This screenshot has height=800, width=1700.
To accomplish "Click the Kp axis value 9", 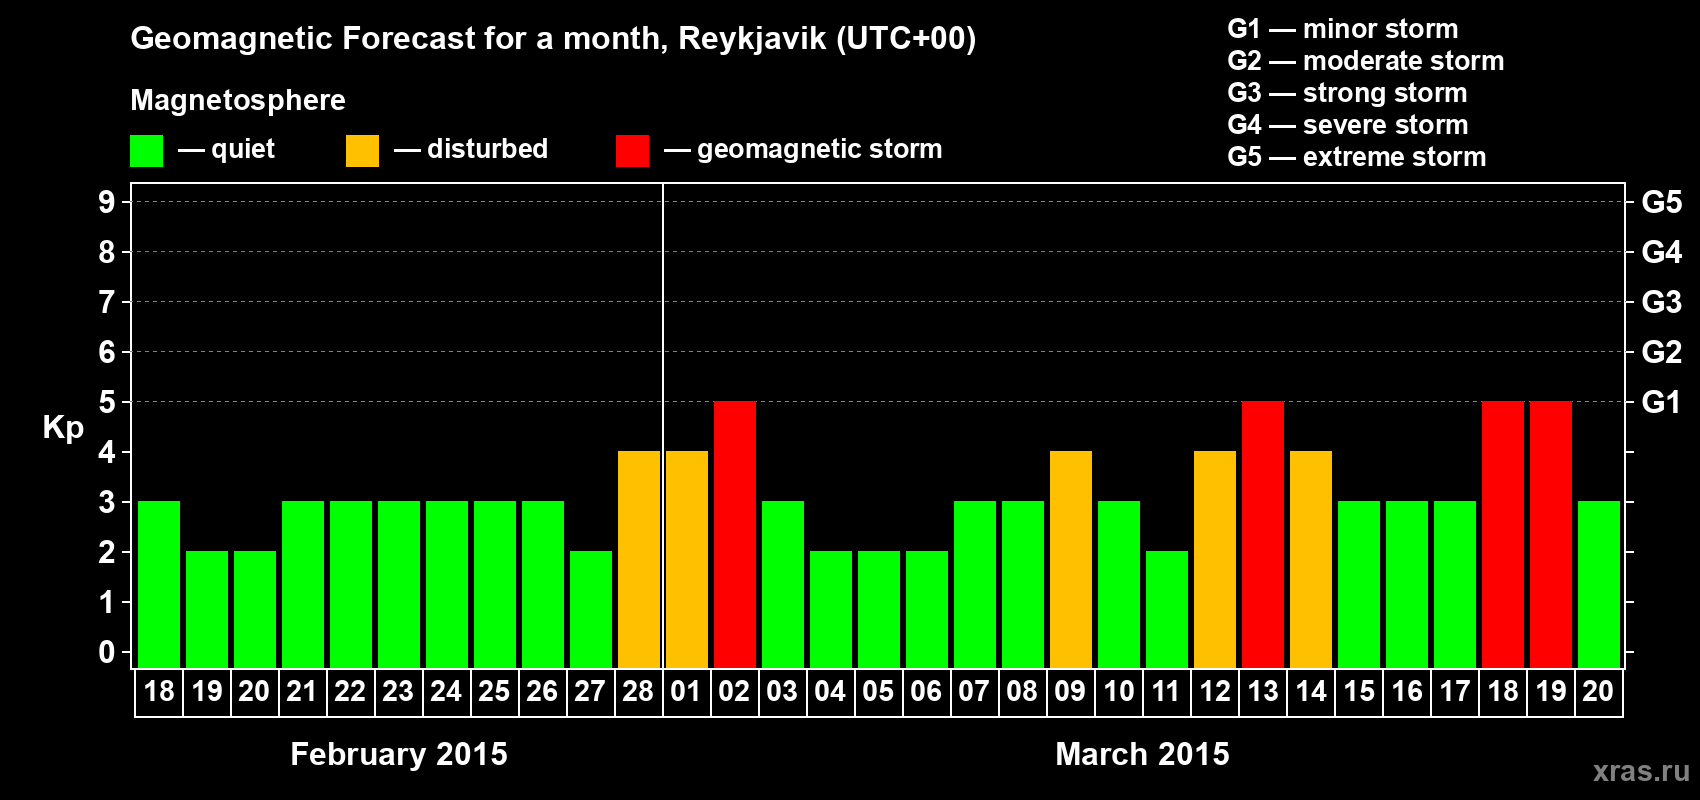I will pos(107,202).
